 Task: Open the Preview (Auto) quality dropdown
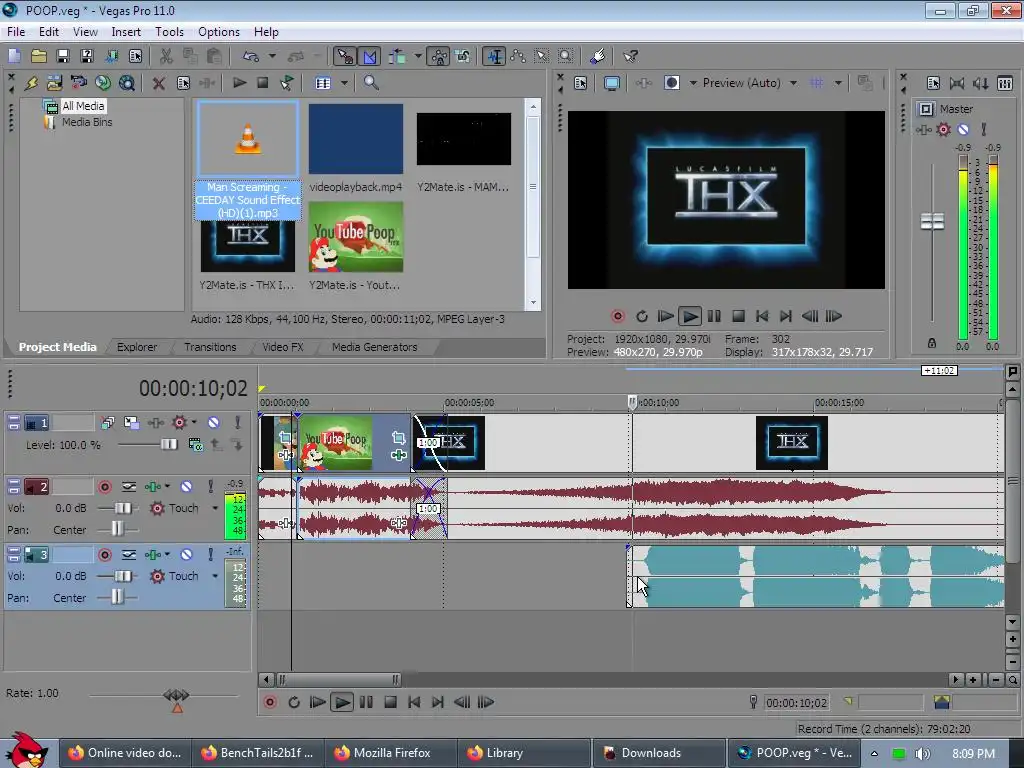pyautogui.click(x=793, y=83)
